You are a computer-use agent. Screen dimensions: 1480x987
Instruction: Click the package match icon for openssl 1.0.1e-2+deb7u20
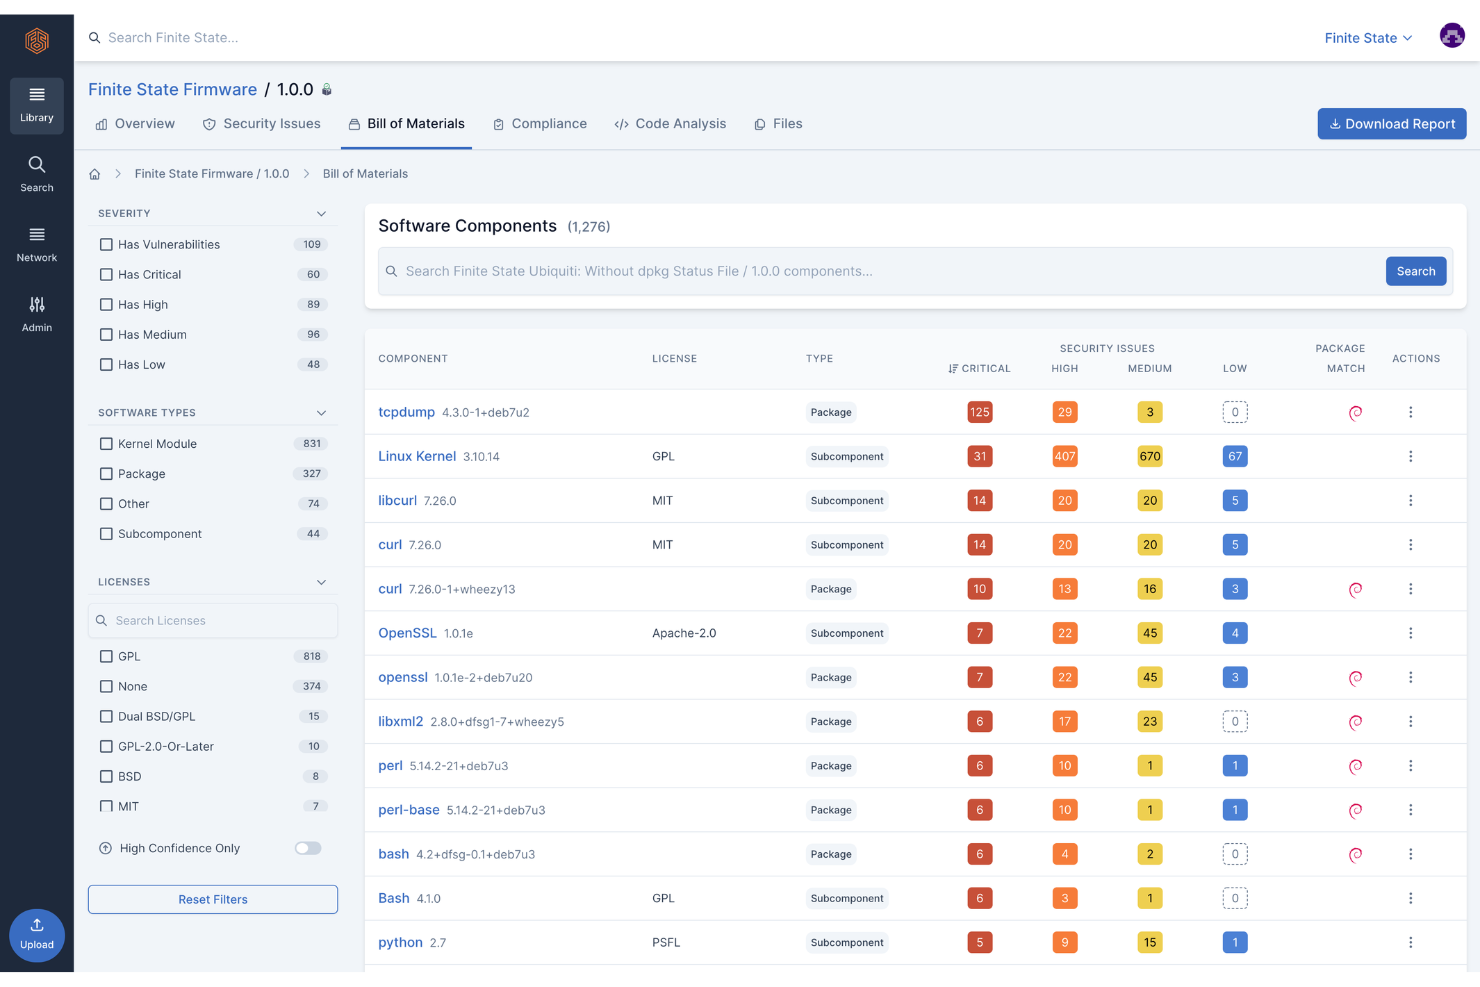1355,678
